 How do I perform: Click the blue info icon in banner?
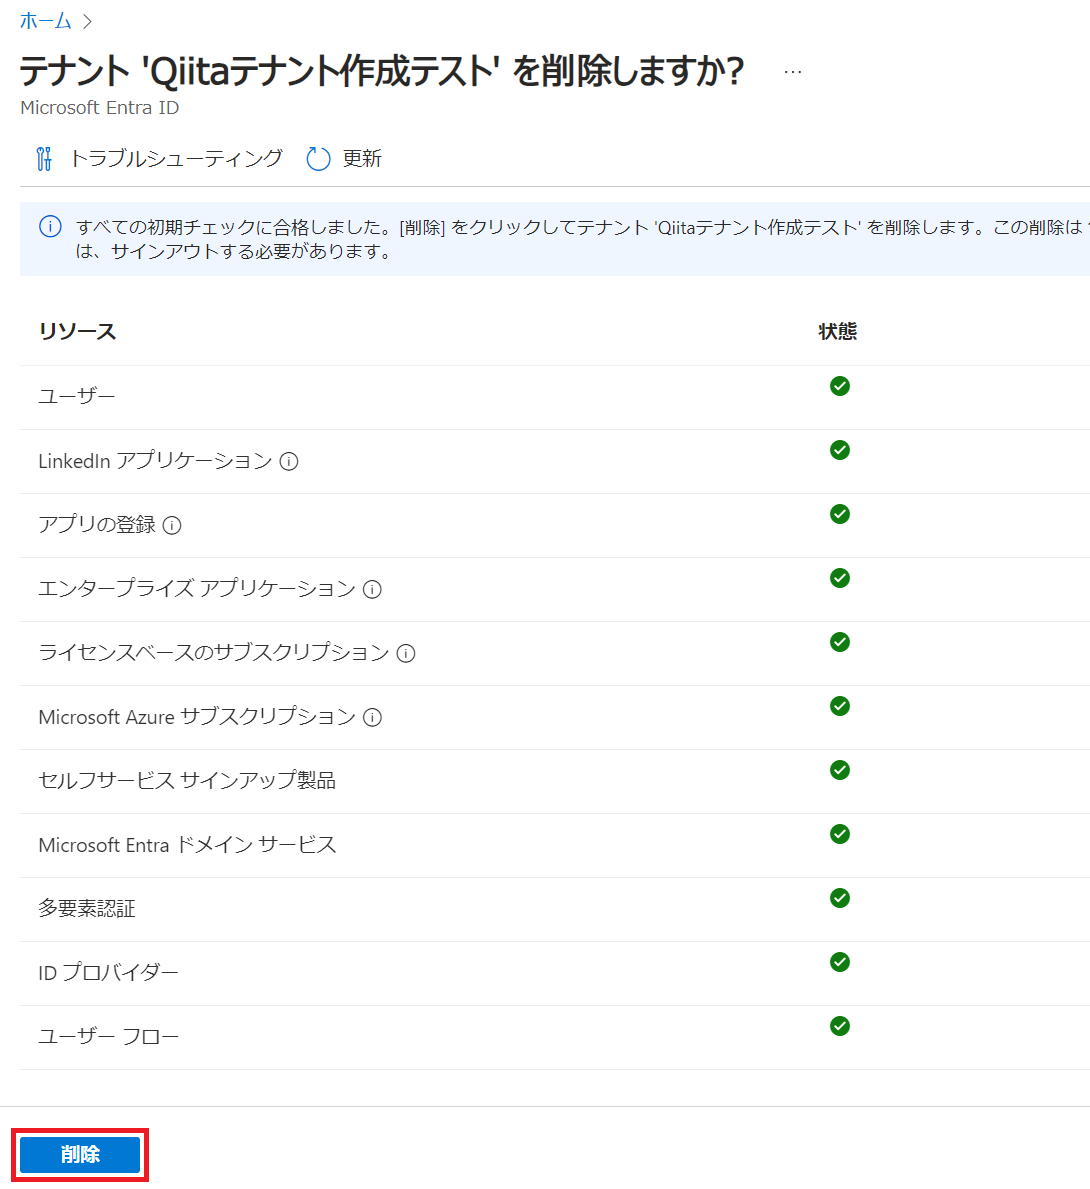pyautogui.click(x=50, y=227)
